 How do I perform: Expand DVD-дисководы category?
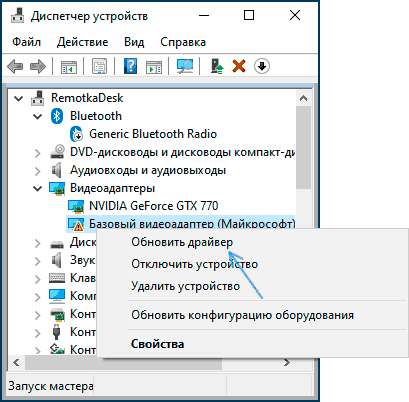coord(38,153)
